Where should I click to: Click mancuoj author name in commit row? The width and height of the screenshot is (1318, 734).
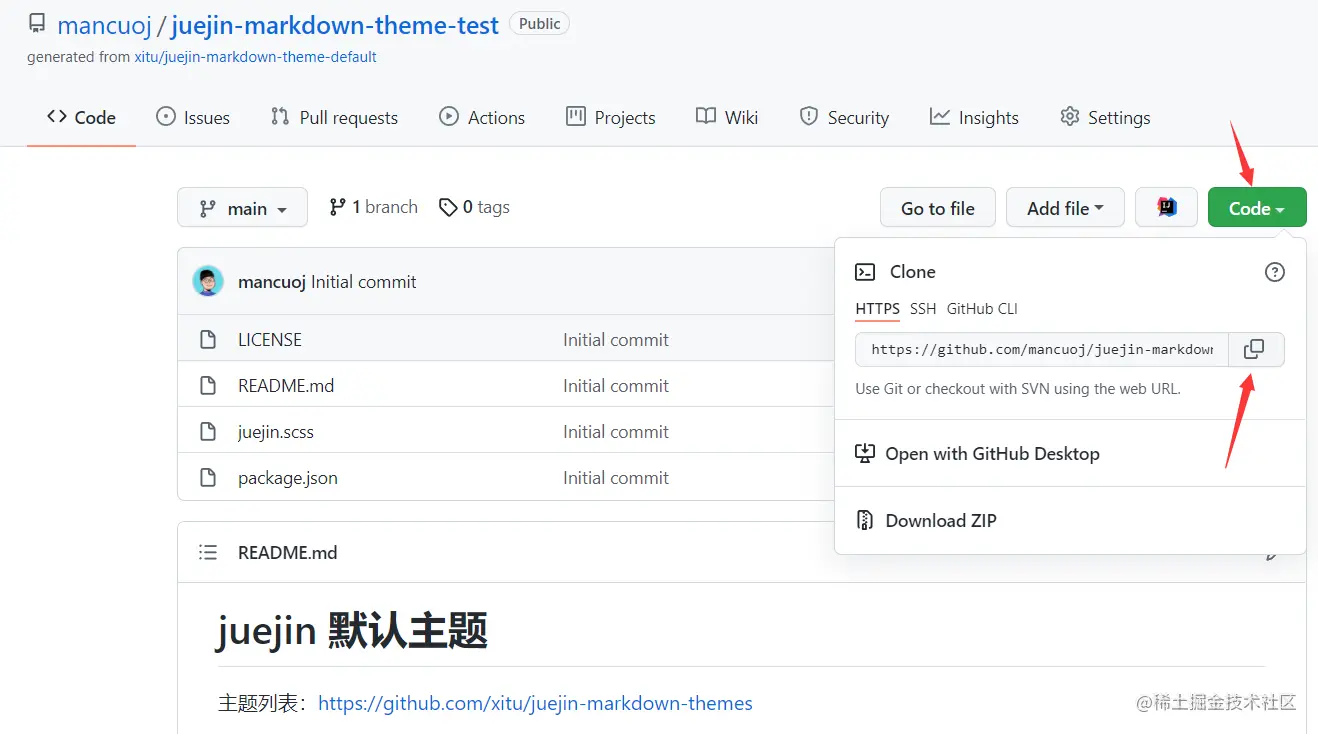point(272,282)
